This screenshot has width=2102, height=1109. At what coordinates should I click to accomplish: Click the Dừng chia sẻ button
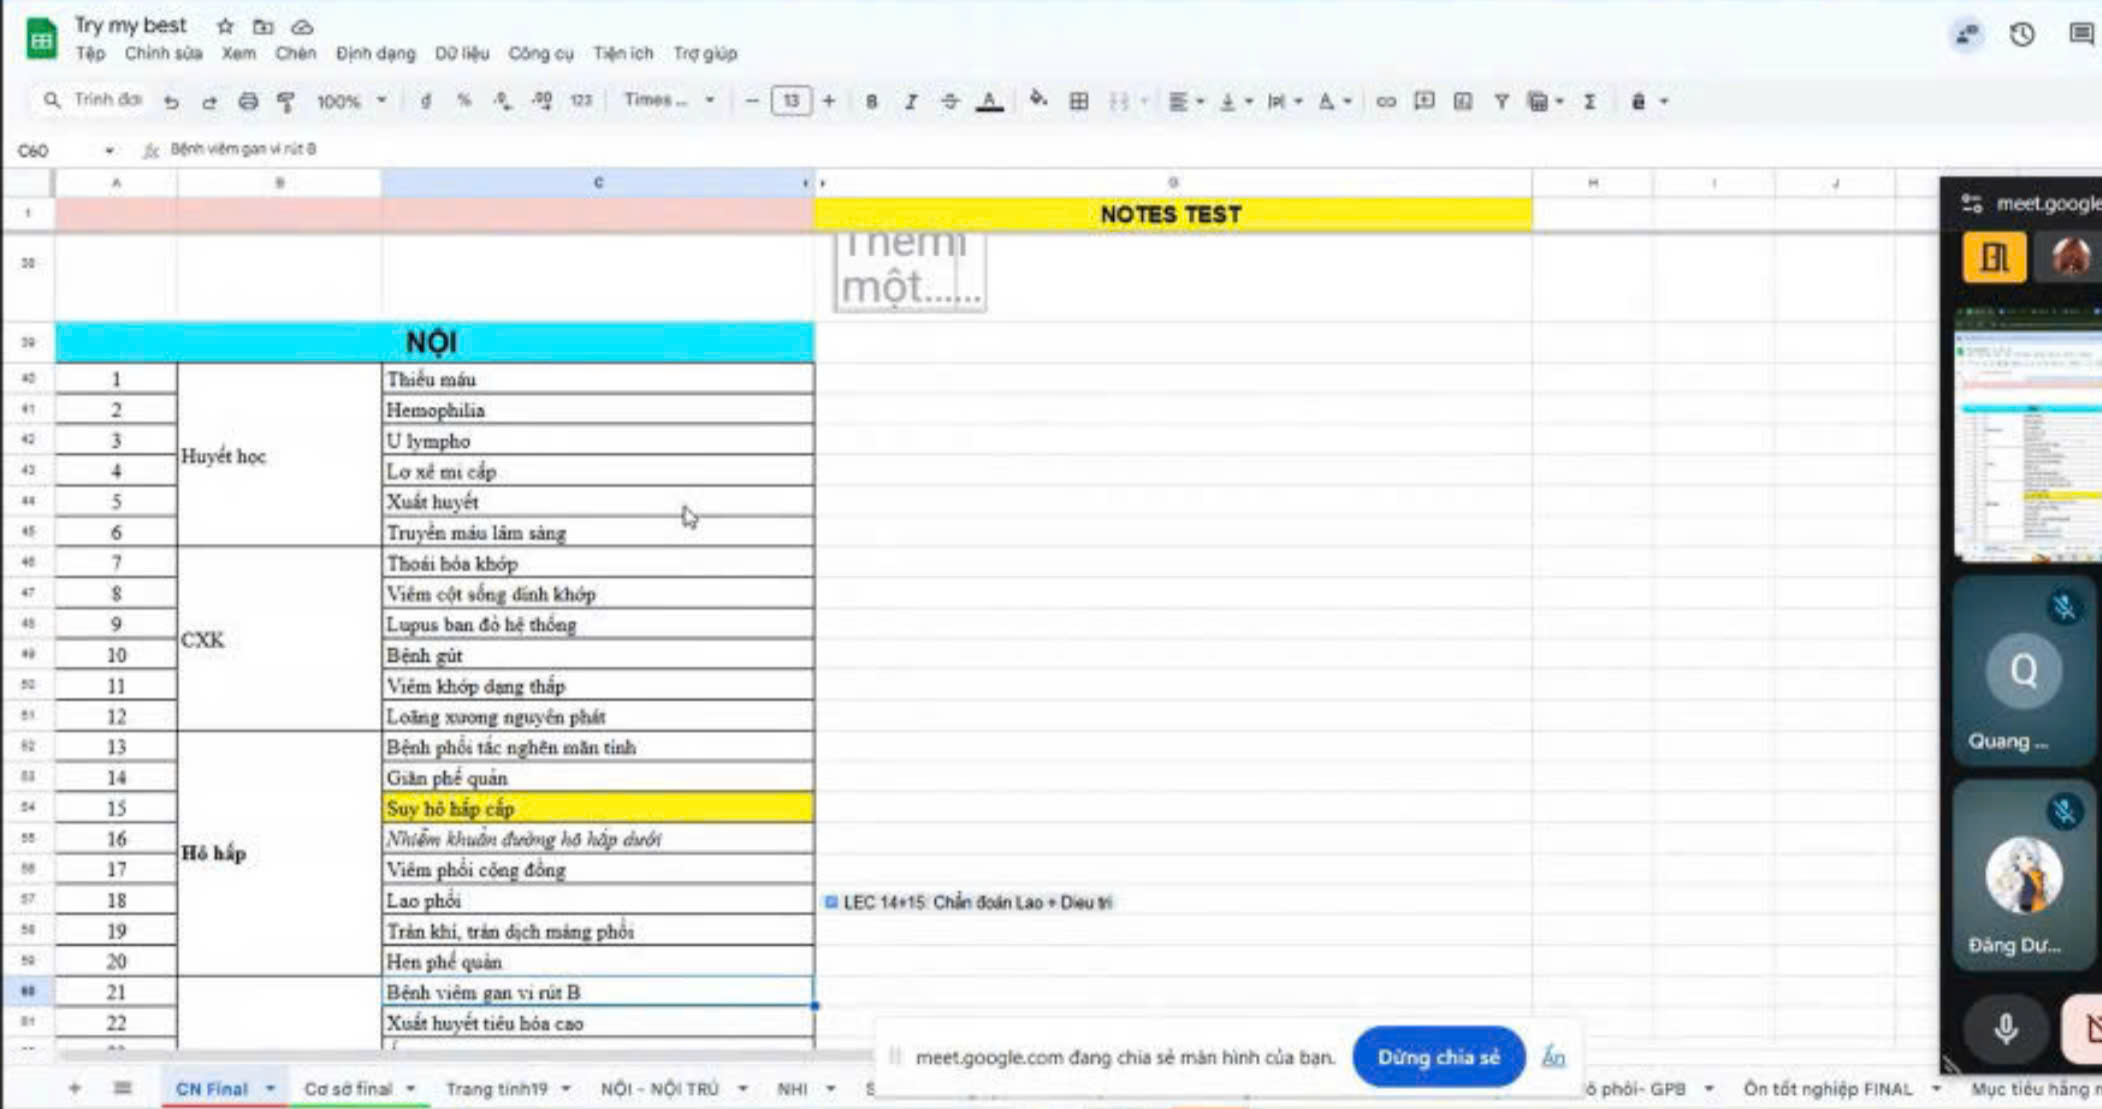tap(1437, 1057)
